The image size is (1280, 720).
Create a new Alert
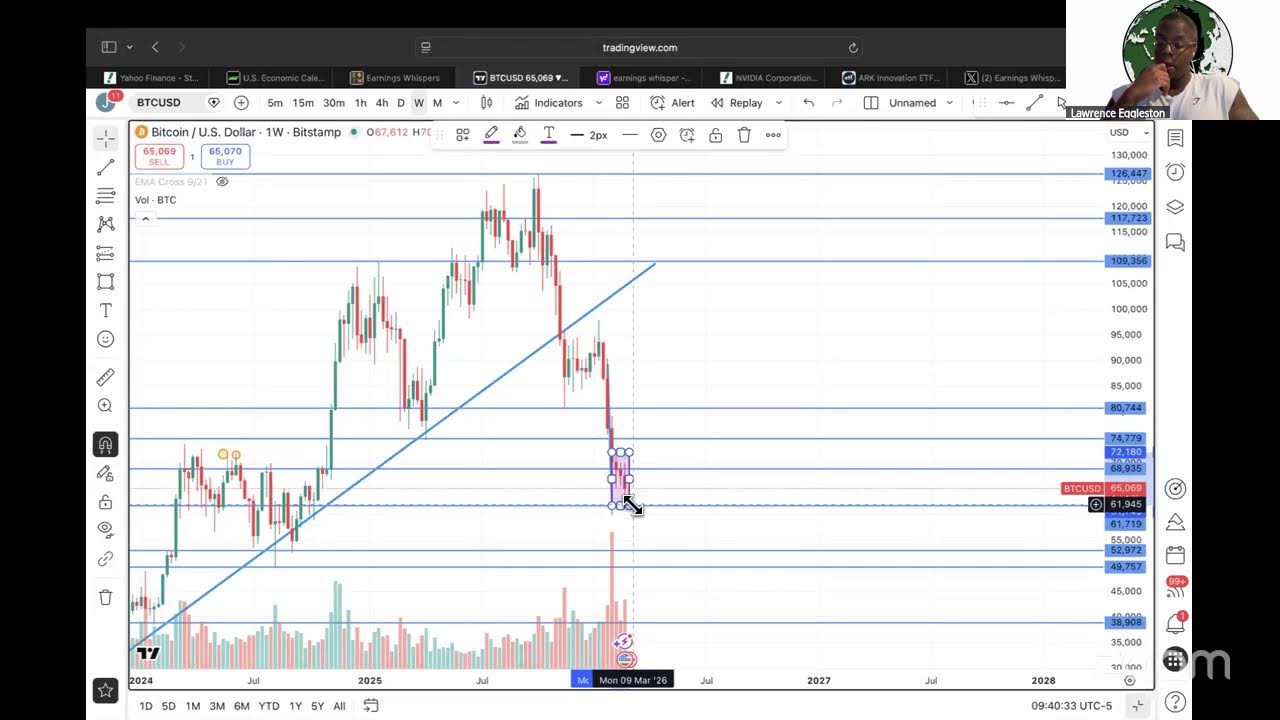672,103
